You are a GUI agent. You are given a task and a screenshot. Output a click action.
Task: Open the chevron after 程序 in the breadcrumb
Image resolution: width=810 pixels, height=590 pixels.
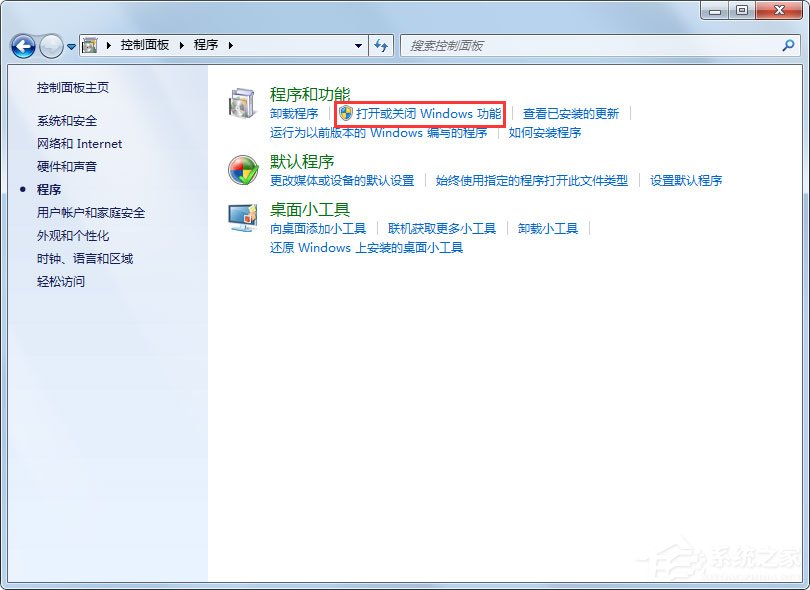[x=233, y=45]
